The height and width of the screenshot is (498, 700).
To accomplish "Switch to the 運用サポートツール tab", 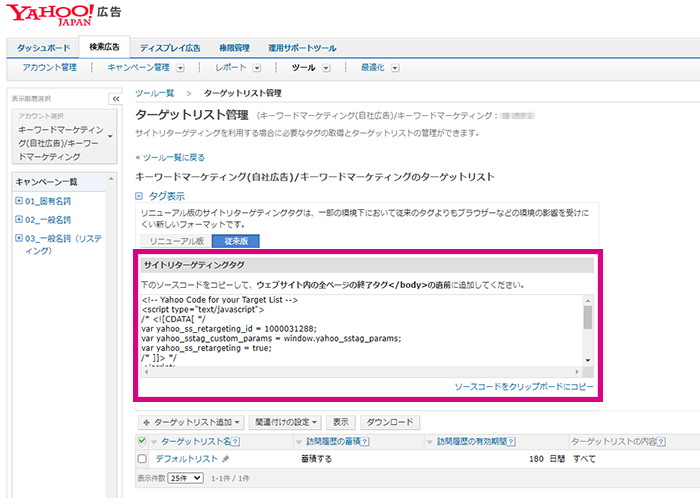I will click(x=302, y=48).
